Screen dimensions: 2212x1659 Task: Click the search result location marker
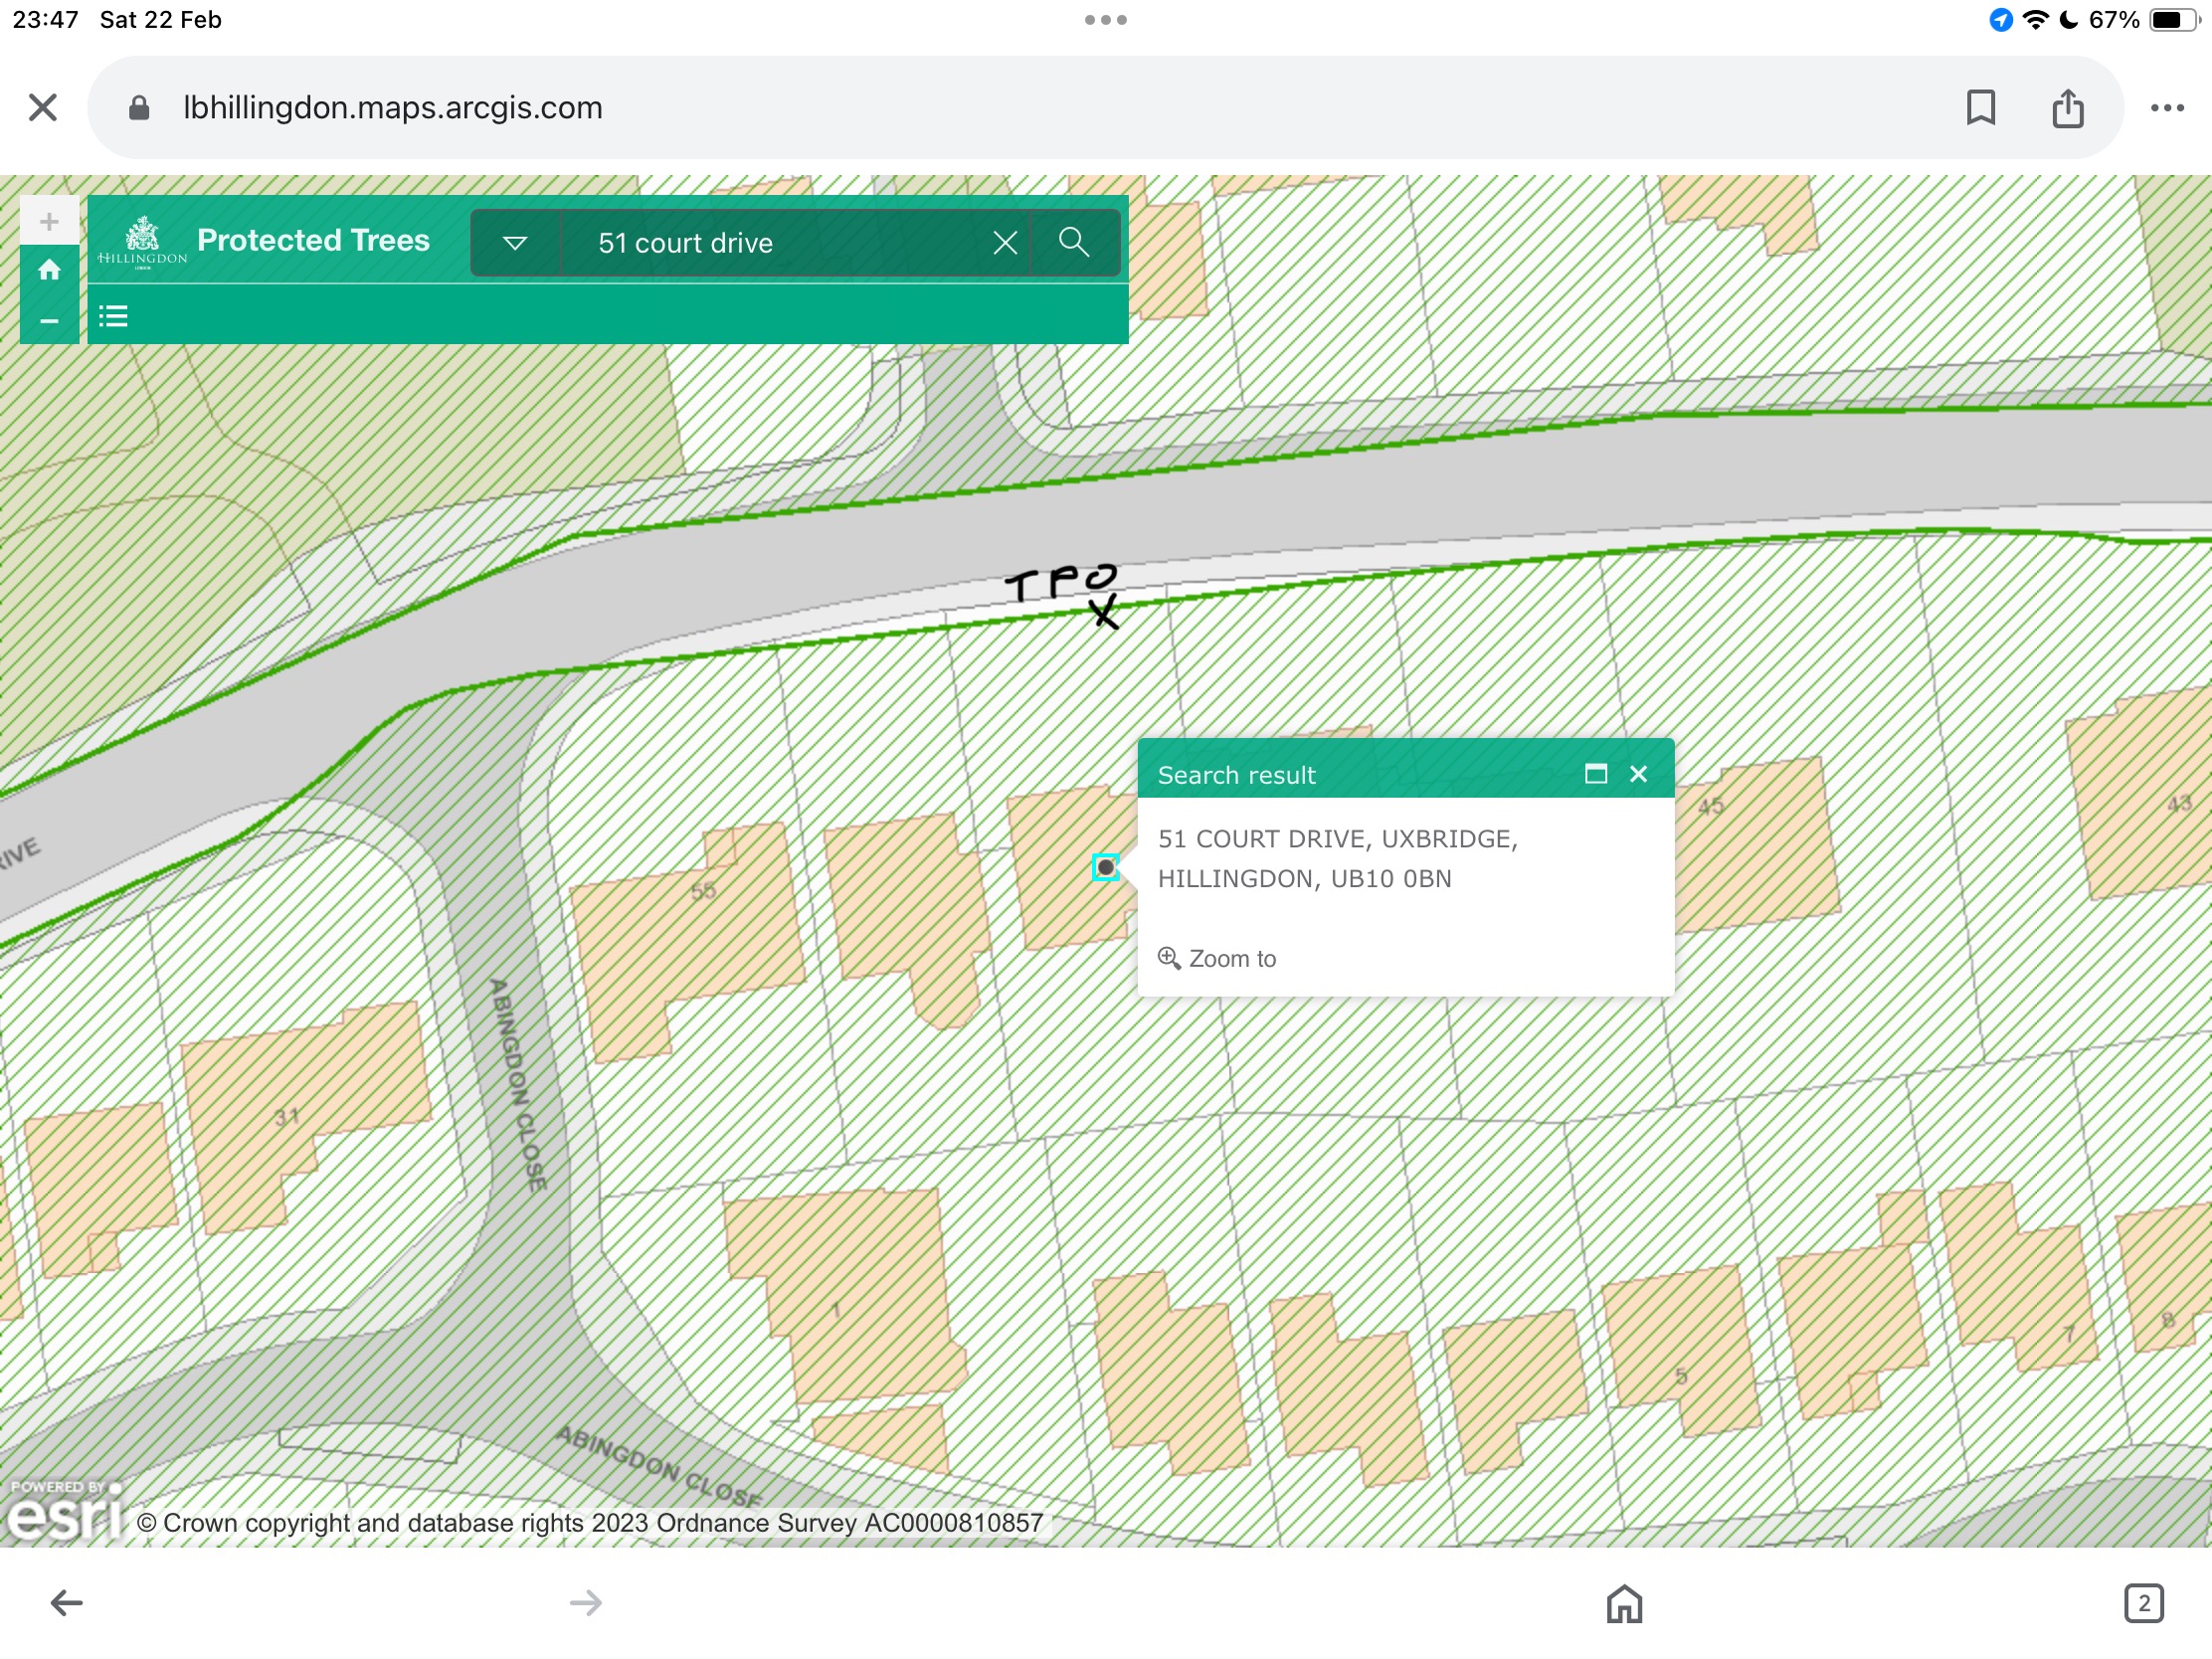pos(1105,867)
